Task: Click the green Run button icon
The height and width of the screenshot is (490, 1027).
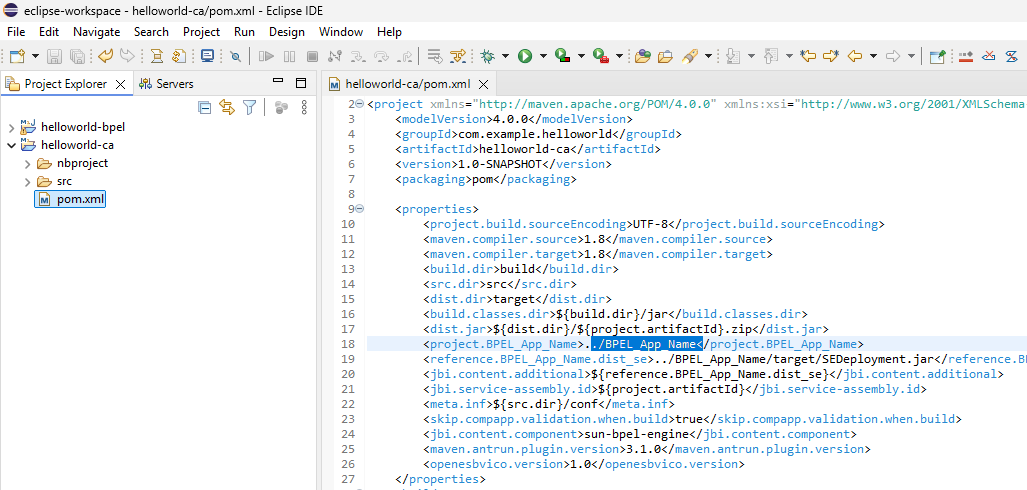Action: (525, 56)
